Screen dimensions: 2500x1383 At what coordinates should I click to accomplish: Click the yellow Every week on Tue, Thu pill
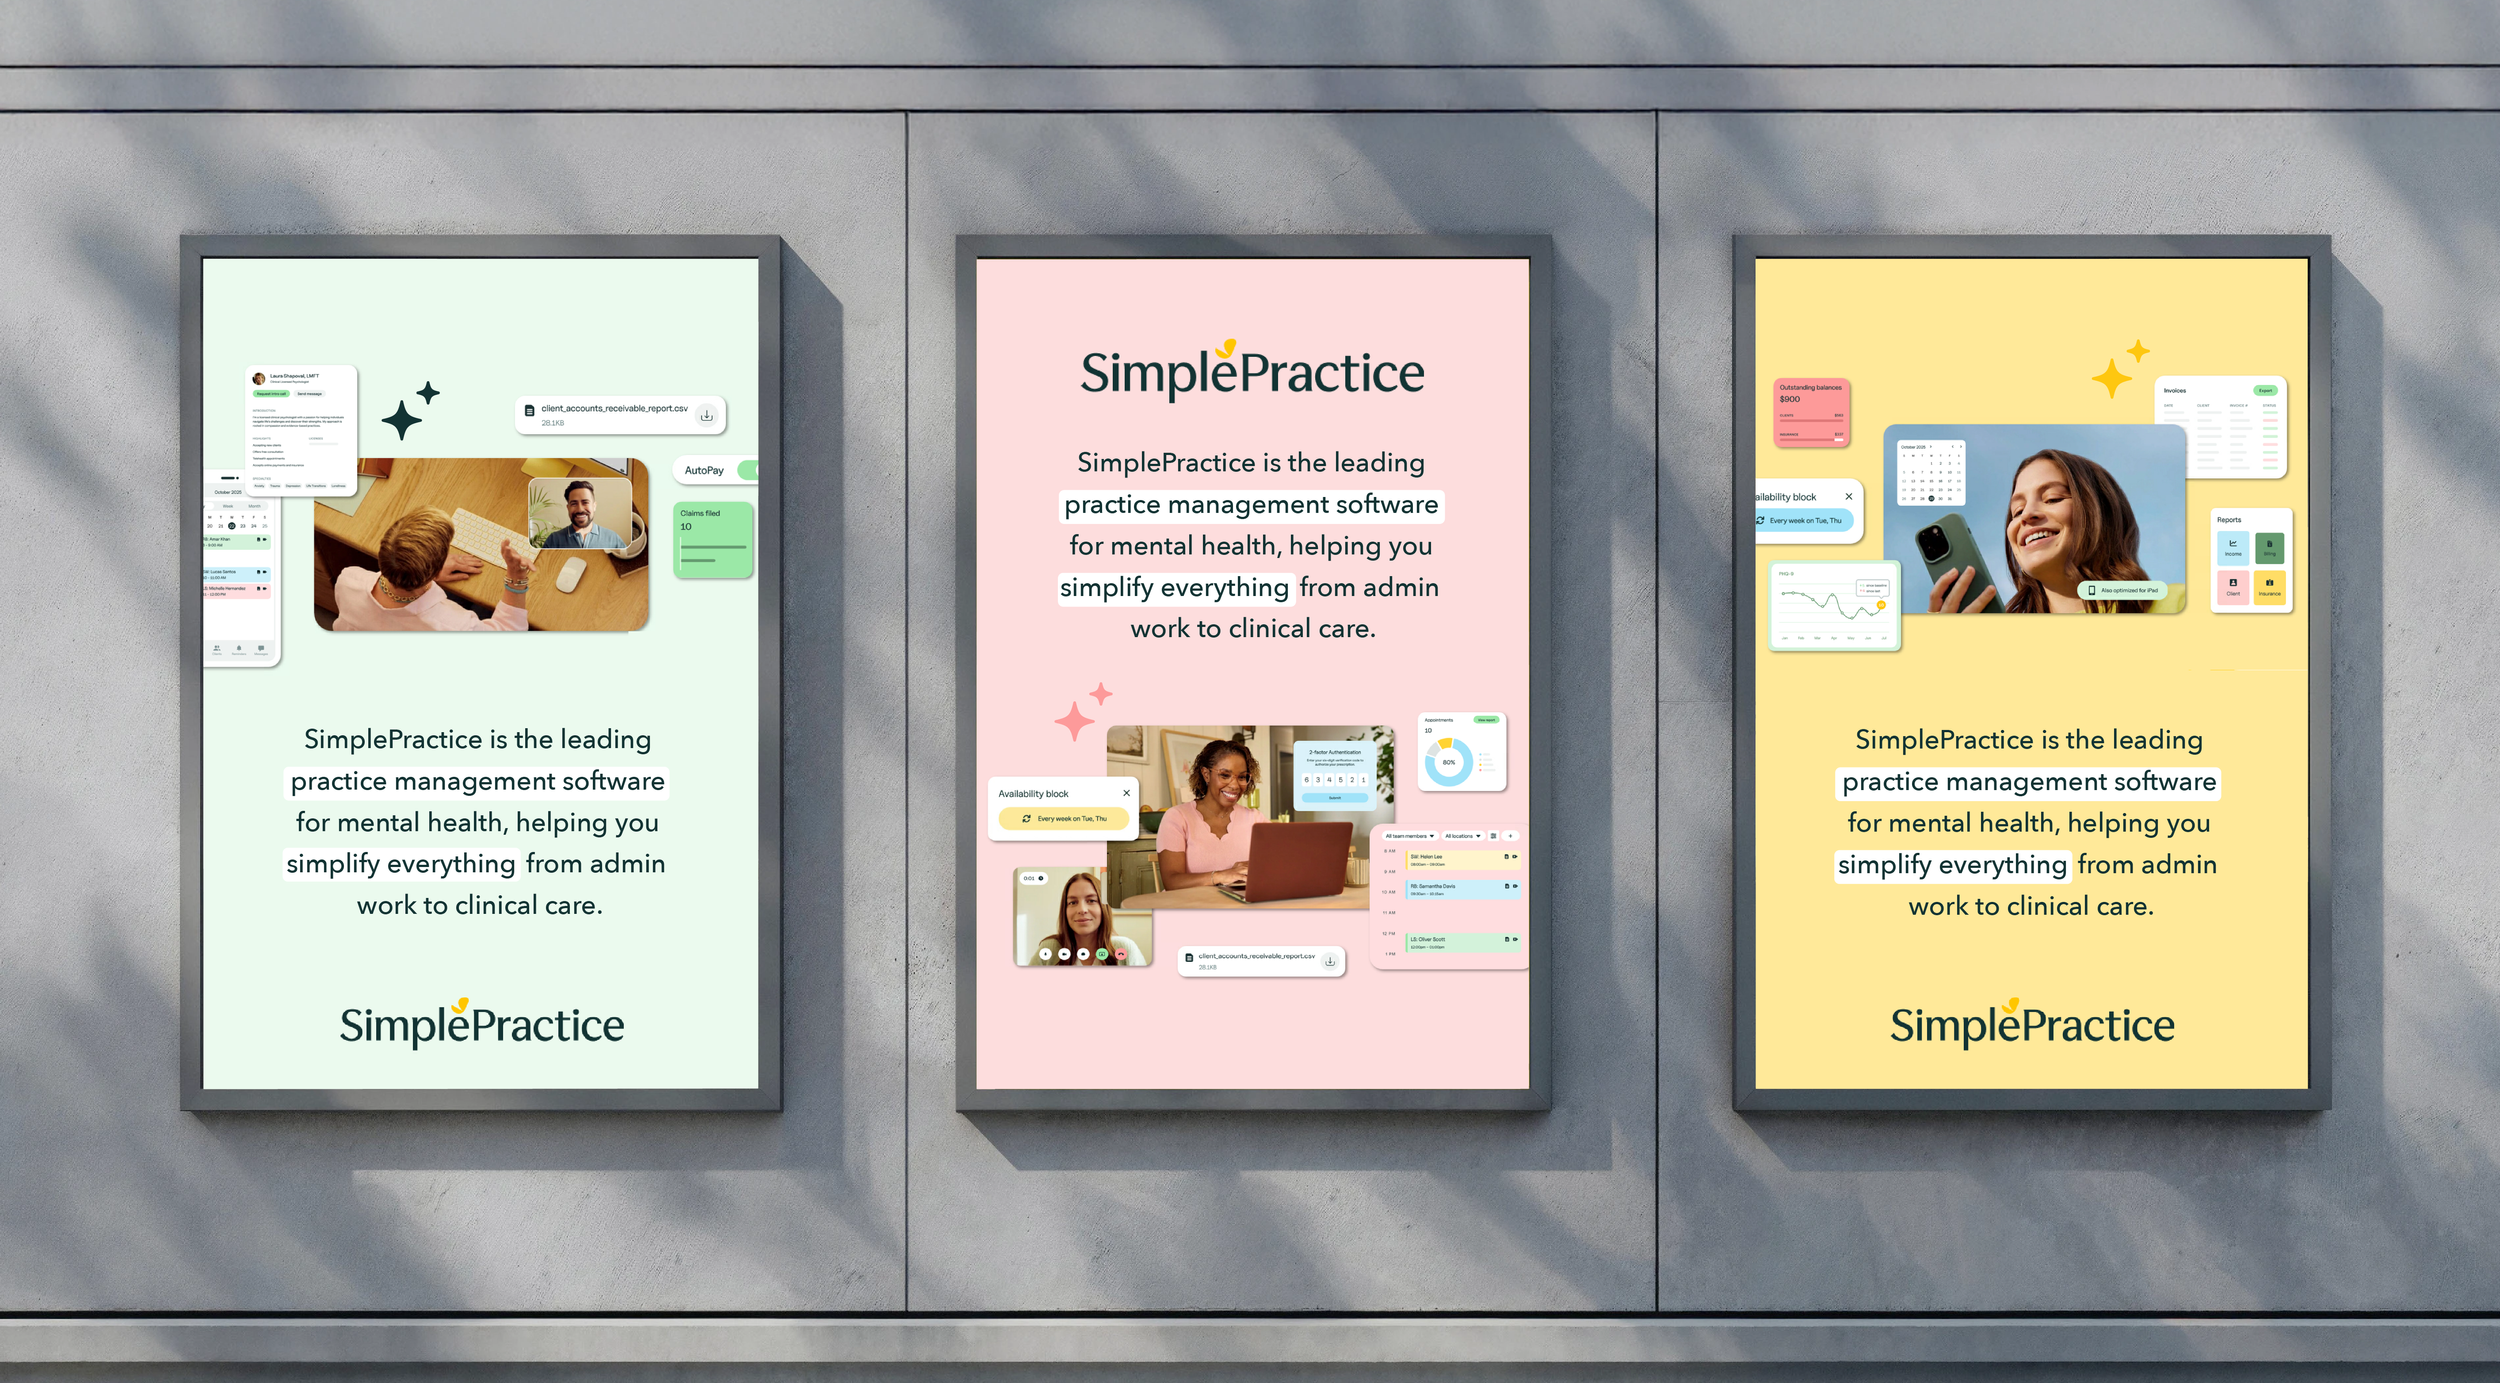coord(1063,818)
